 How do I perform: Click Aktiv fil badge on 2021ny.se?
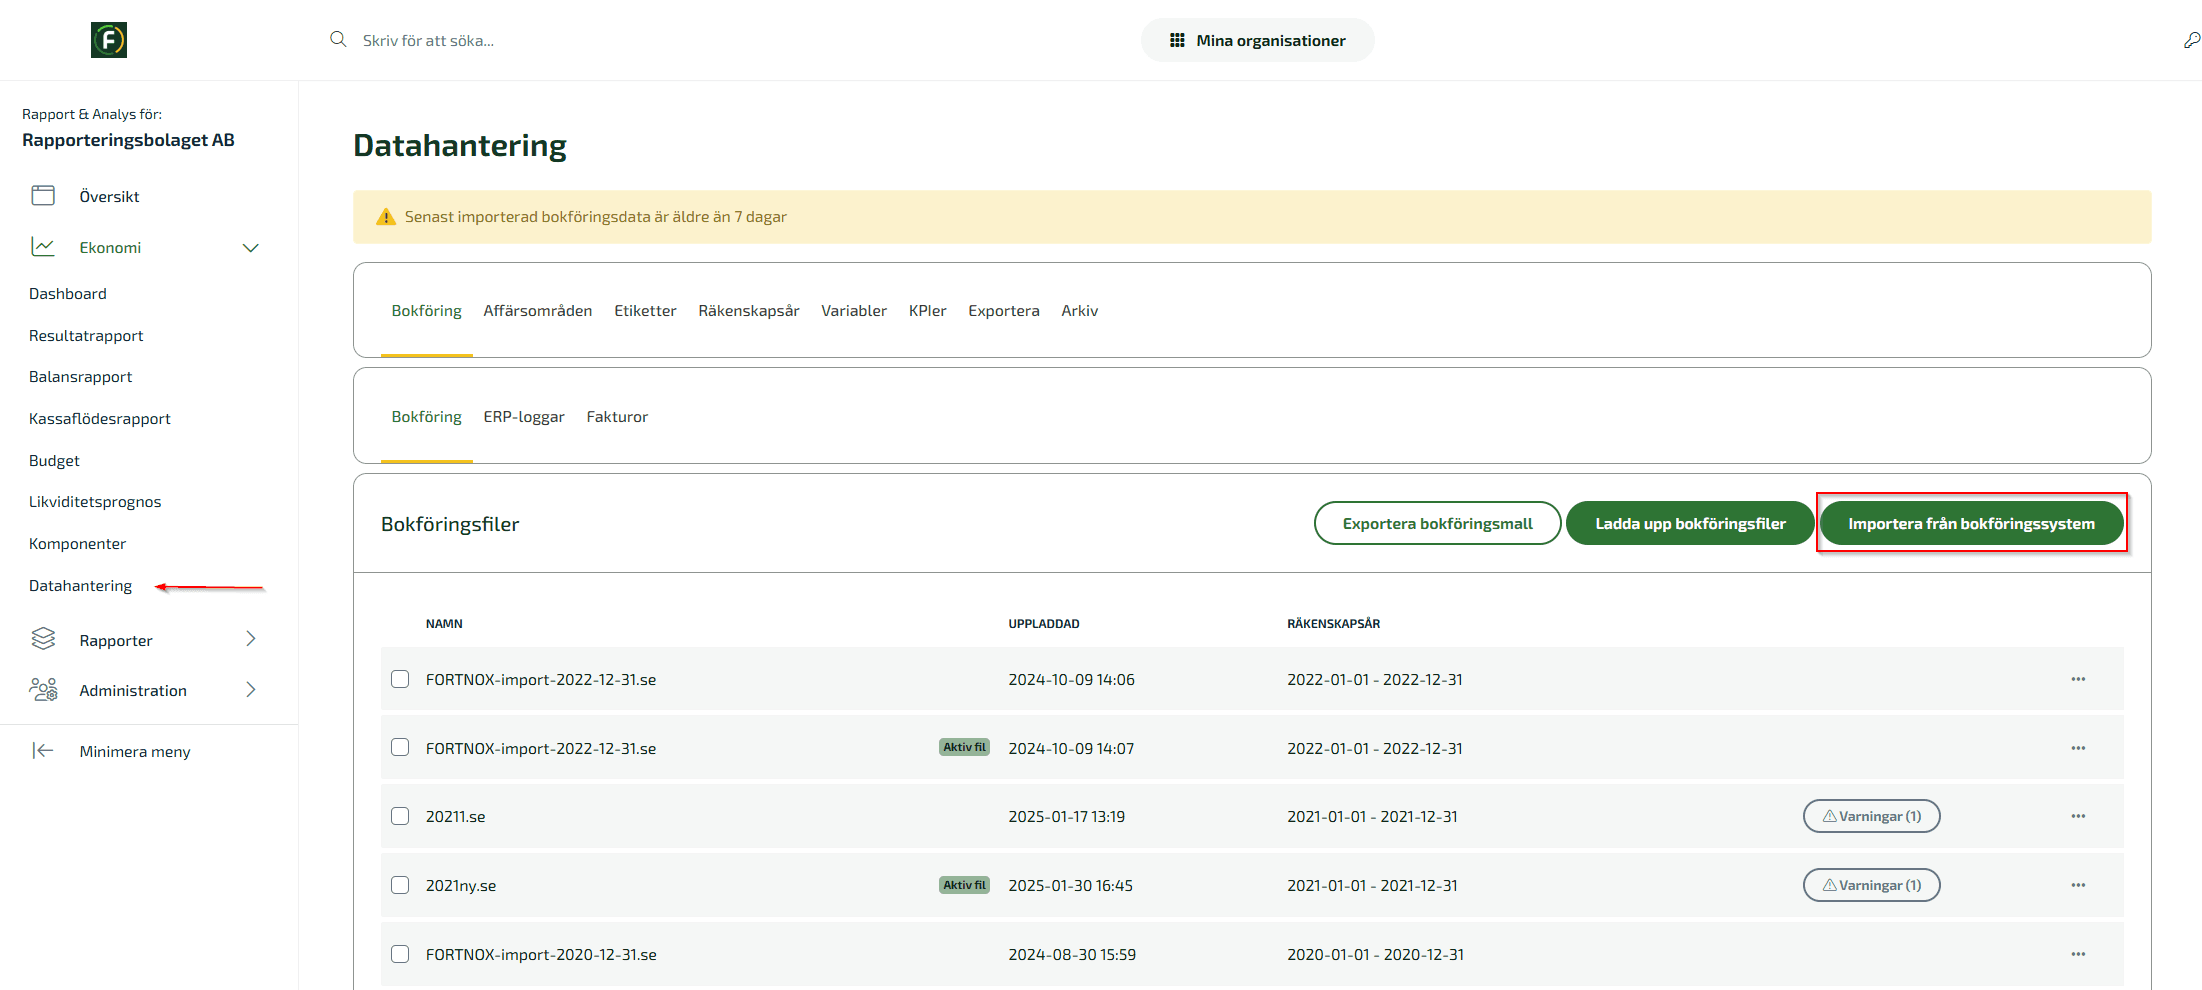(x=964, y=885)
